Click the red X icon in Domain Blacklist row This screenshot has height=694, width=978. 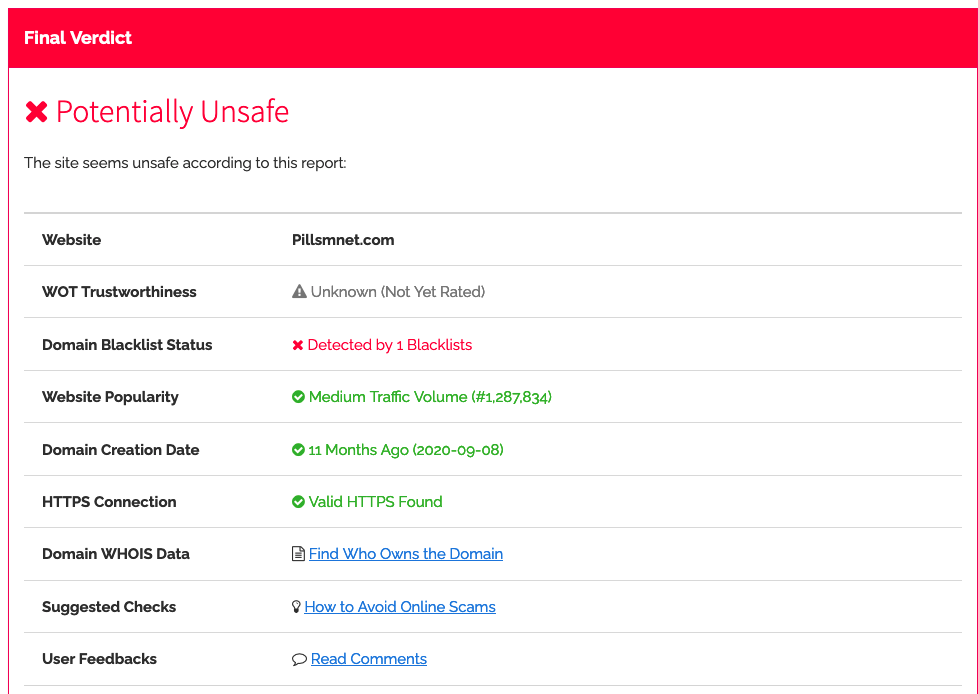click(x=297, y=345)
